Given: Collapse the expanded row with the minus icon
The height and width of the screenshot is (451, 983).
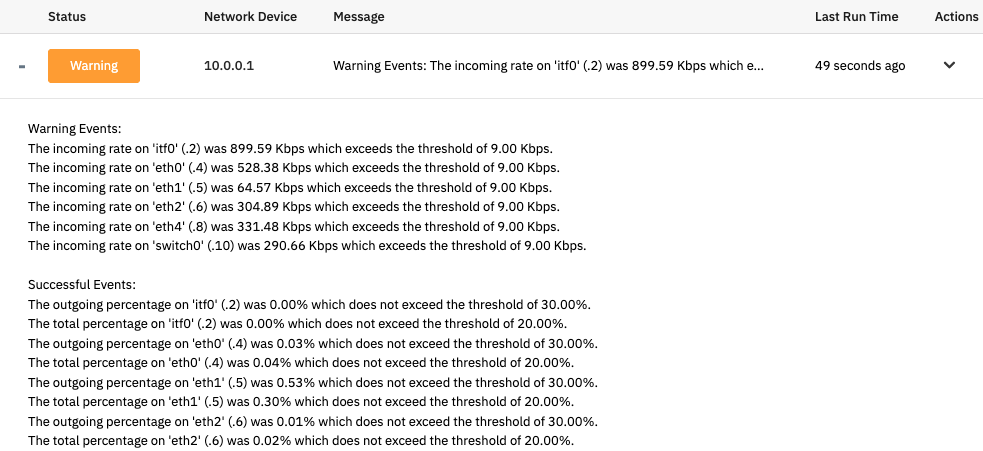Looking at the screenshot, I should point(20,66).
